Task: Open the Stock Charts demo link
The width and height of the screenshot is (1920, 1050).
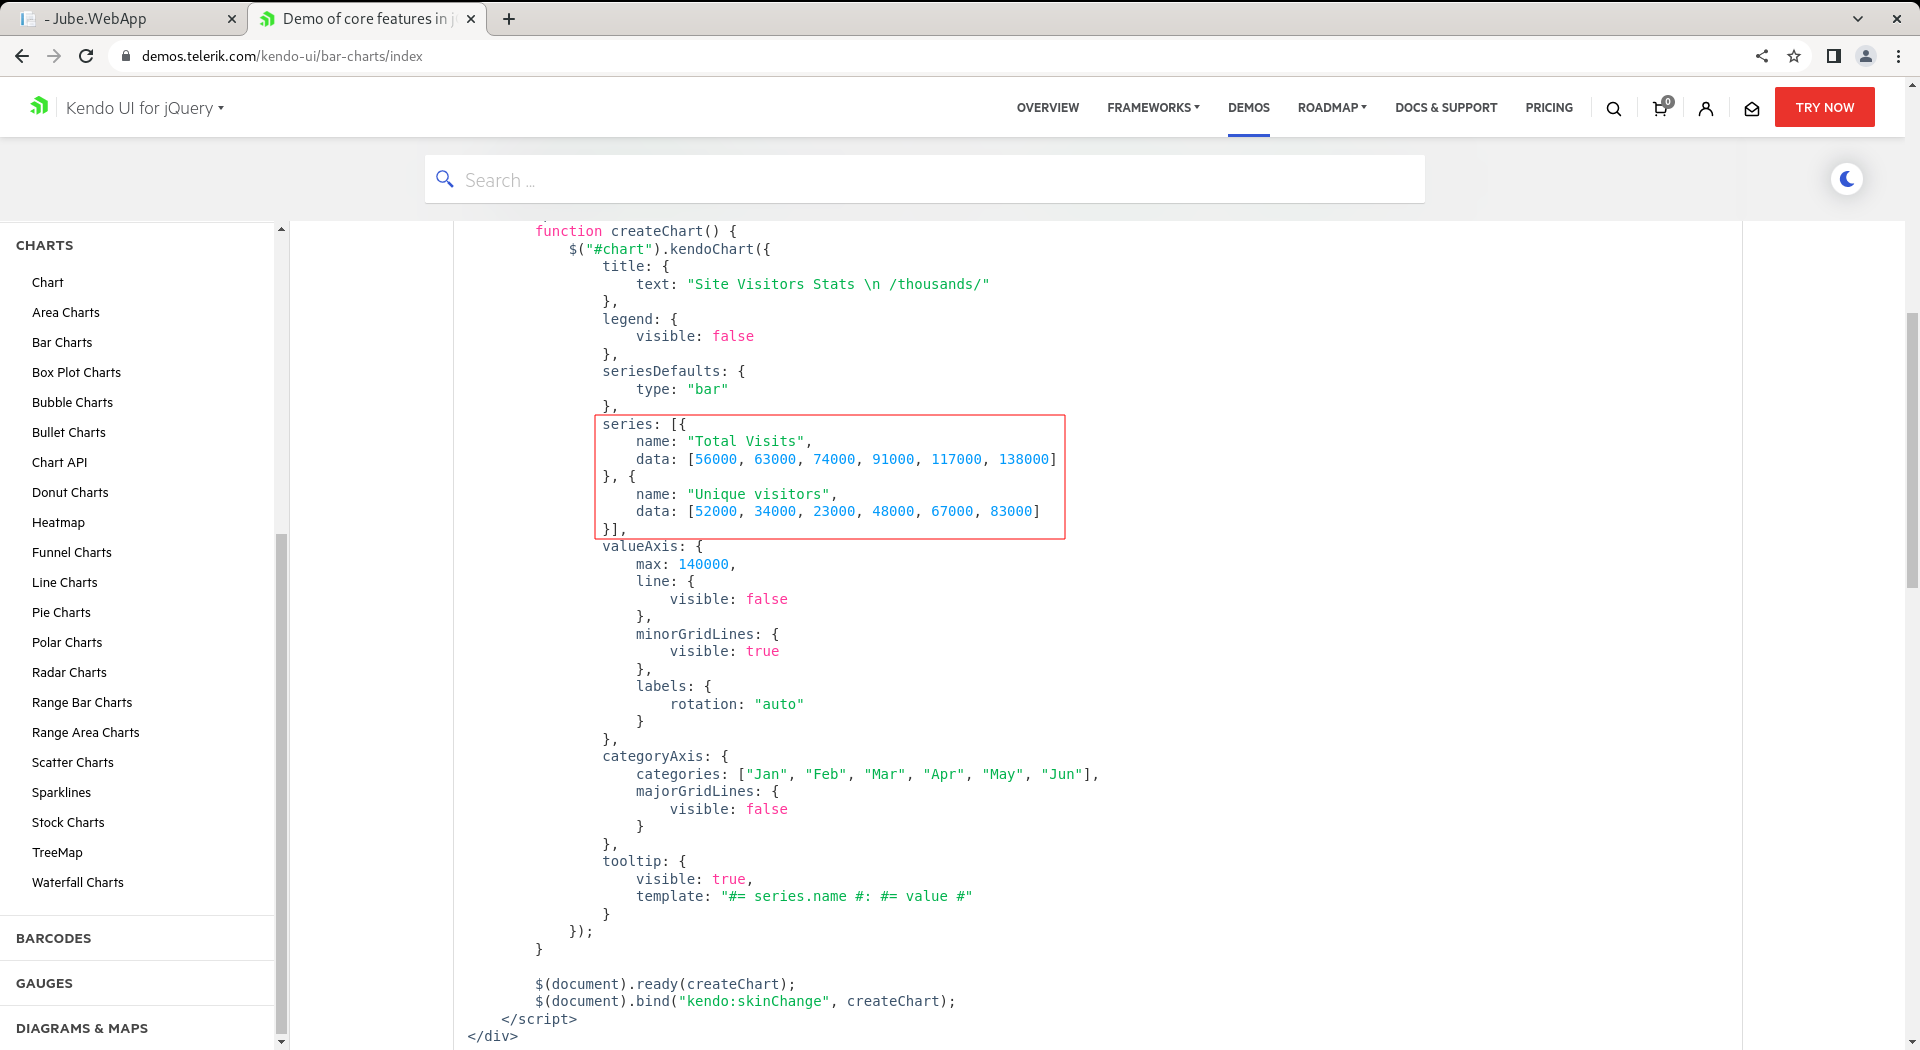Action: pyautogui.click(x=68, y=823)
